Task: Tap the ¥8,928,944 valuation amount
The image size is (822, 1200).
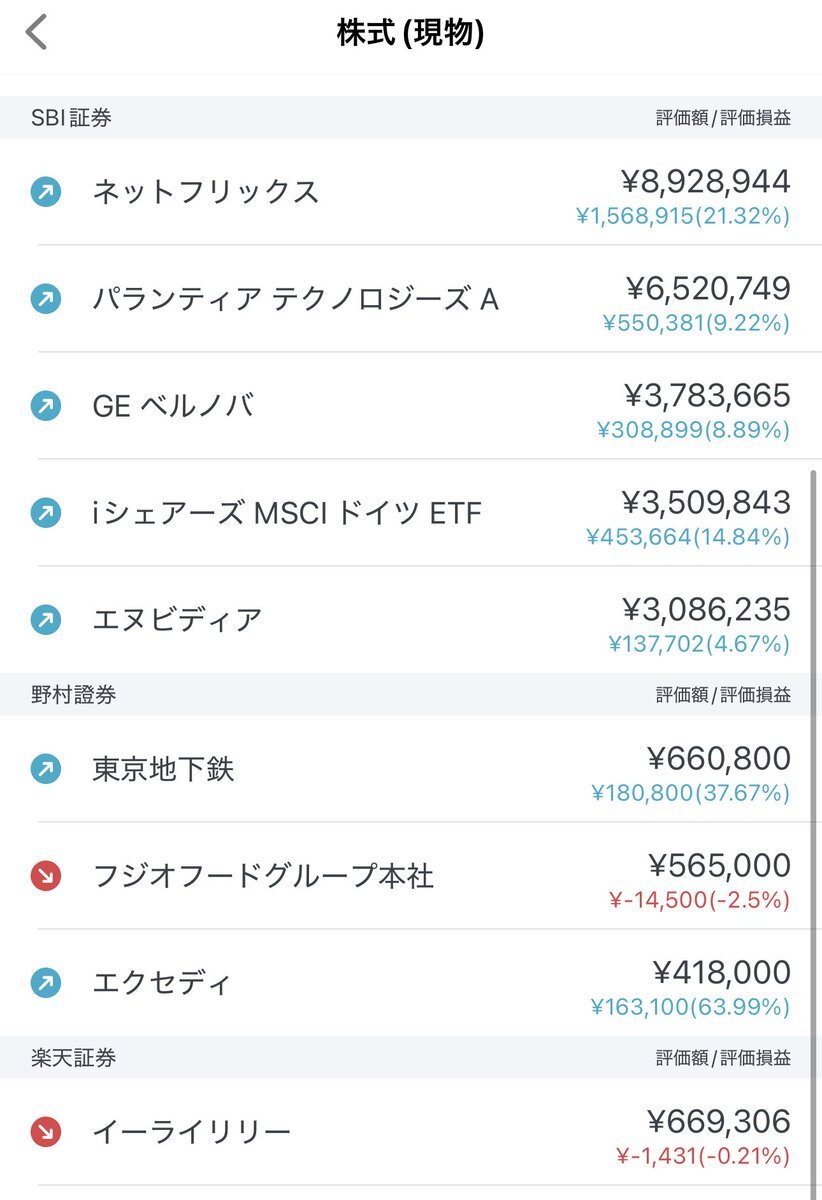Action: [x=706, y=181]
